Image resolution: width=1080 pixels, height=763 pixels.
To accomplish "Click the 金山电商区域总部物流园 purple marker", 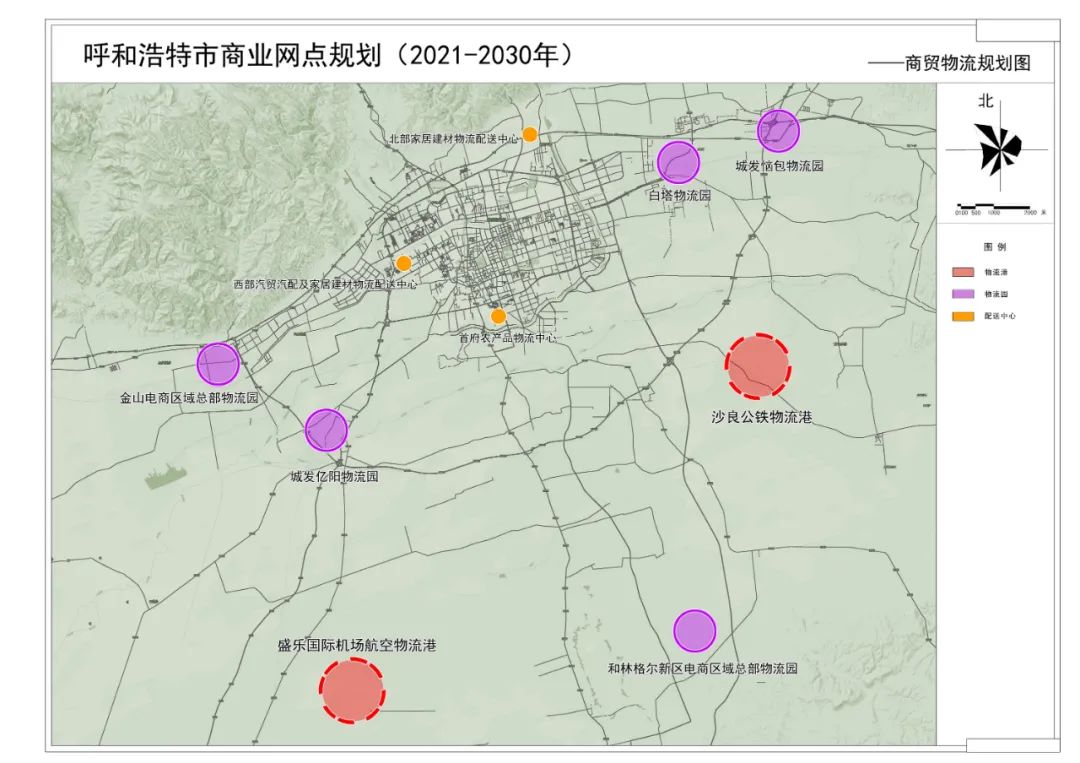I will pos(218,364).
